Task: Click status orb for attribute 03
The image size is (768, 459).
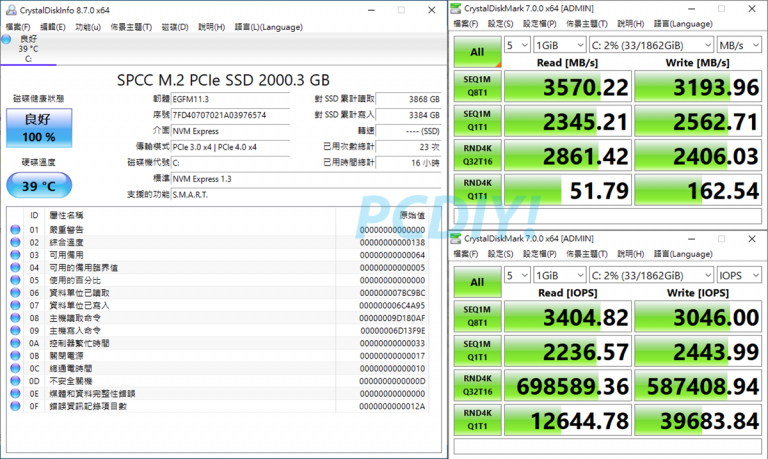Action: (x=15, y=255)
